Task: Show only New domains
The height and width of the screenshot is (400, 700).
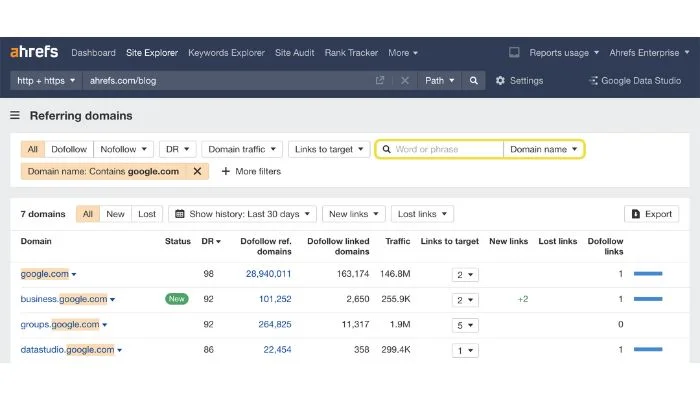Action: (115, 214)
